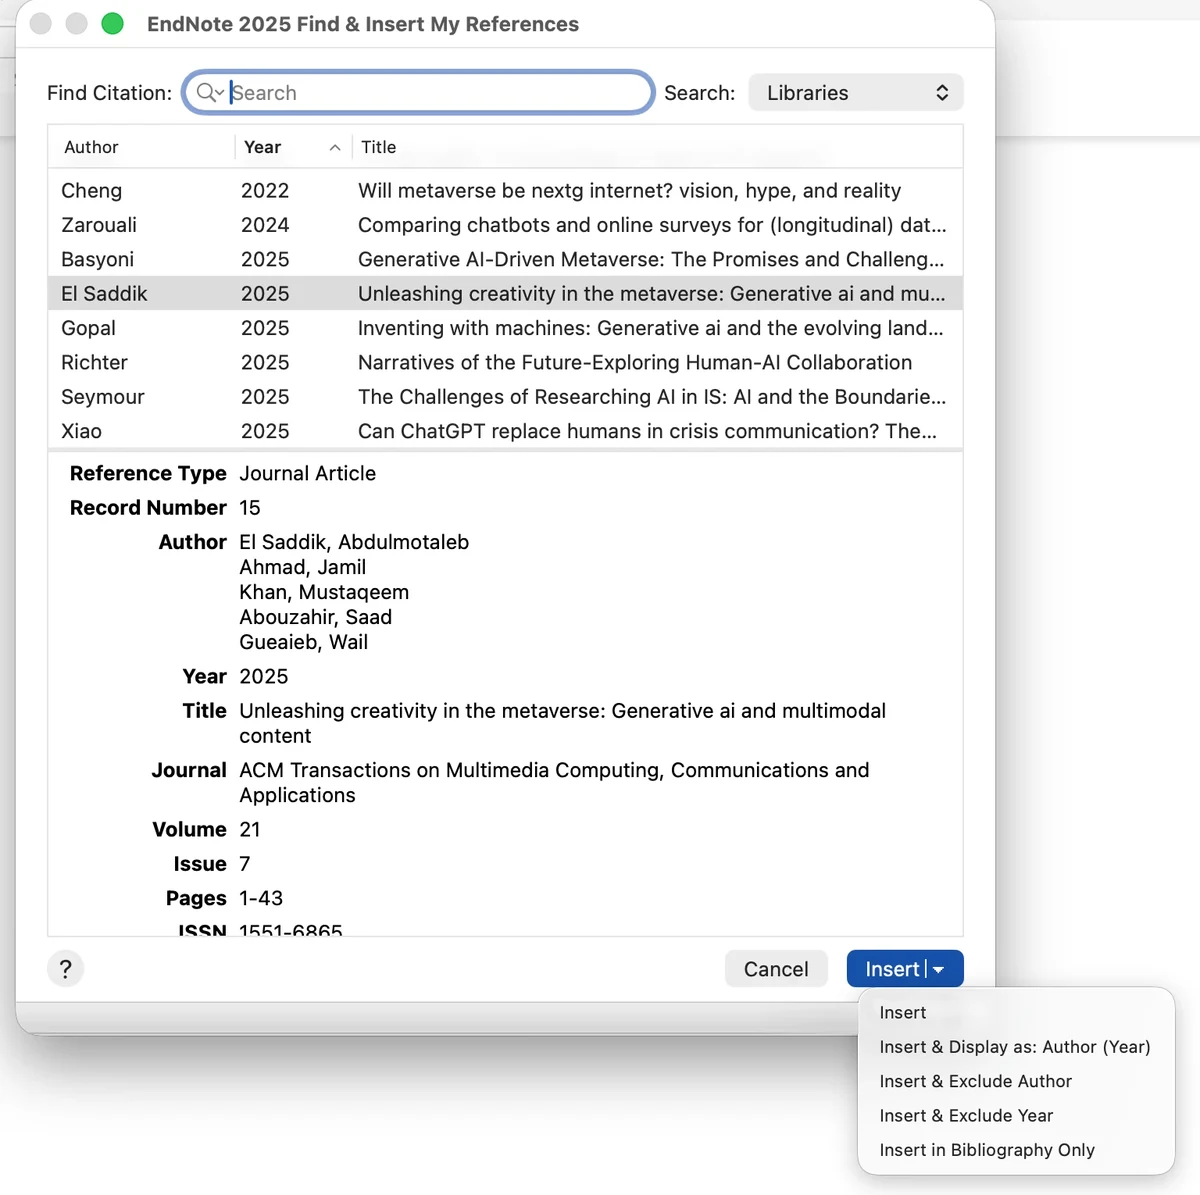The height and width of the screenshot is (1195, 1200).
Task: Select the Seymour 2025 reference row
Action: pyautogui.click(x=505, y=397)
